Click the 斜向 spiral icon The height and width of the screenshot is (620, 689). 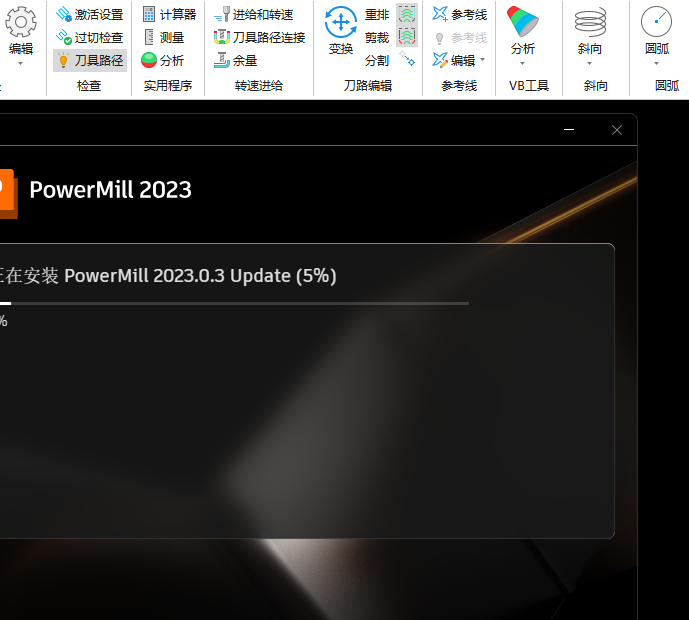(590, 22)
